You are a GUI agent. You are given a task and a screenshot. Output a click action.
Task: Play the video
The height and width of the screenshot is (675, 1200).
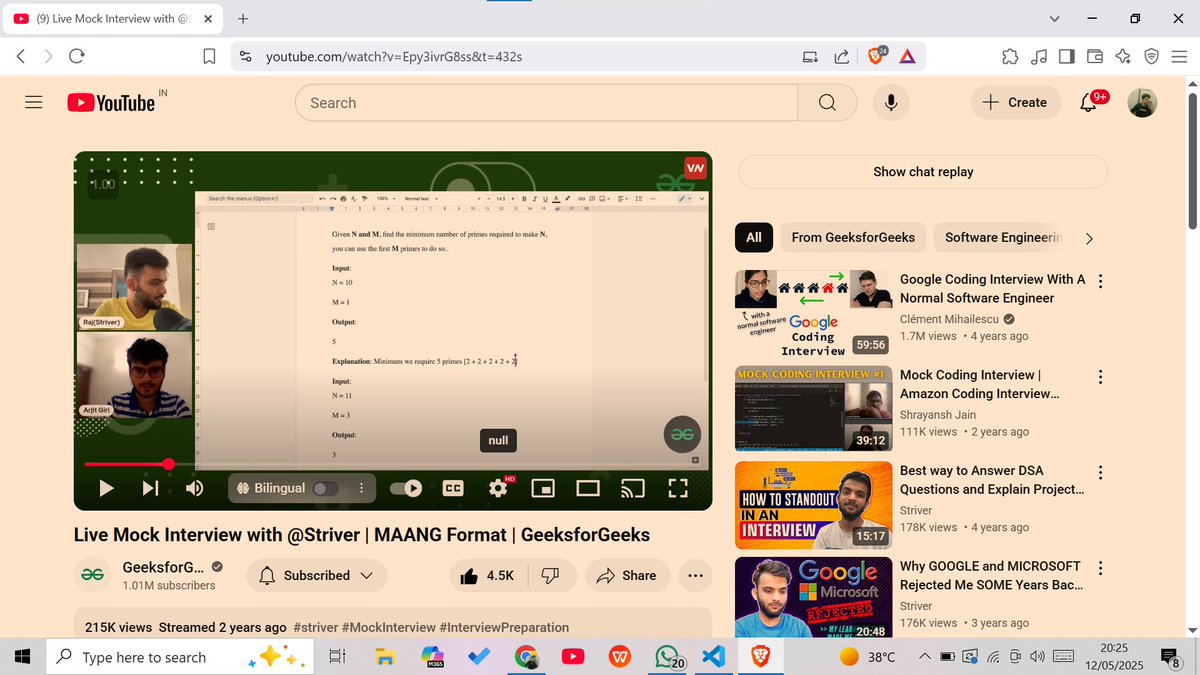[106, 488]
